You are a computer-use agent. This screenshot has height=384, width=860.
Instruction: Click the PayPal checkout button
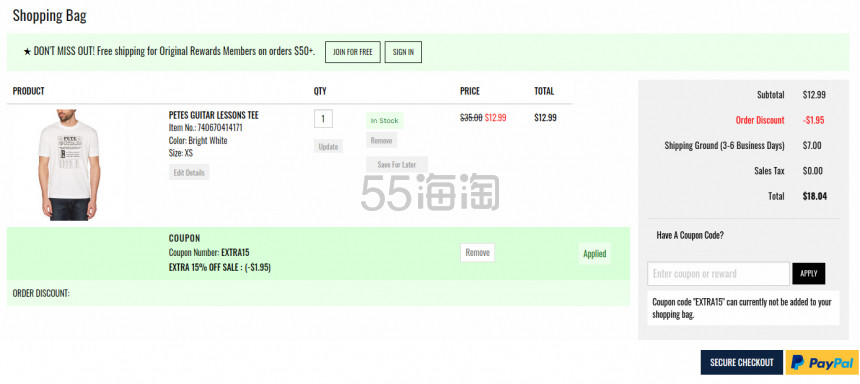click(x=822, y=362)
